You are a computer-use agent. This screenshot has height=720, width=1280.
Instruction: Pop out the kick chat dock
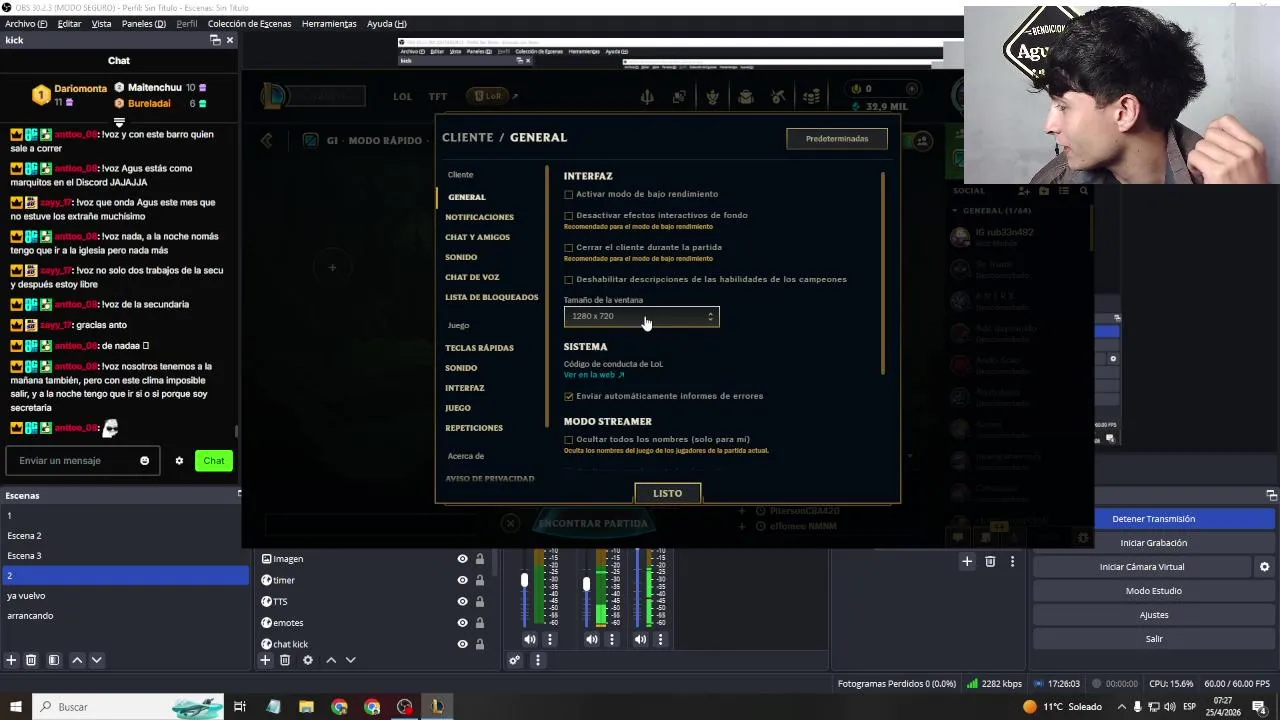[x=215, y=40]
